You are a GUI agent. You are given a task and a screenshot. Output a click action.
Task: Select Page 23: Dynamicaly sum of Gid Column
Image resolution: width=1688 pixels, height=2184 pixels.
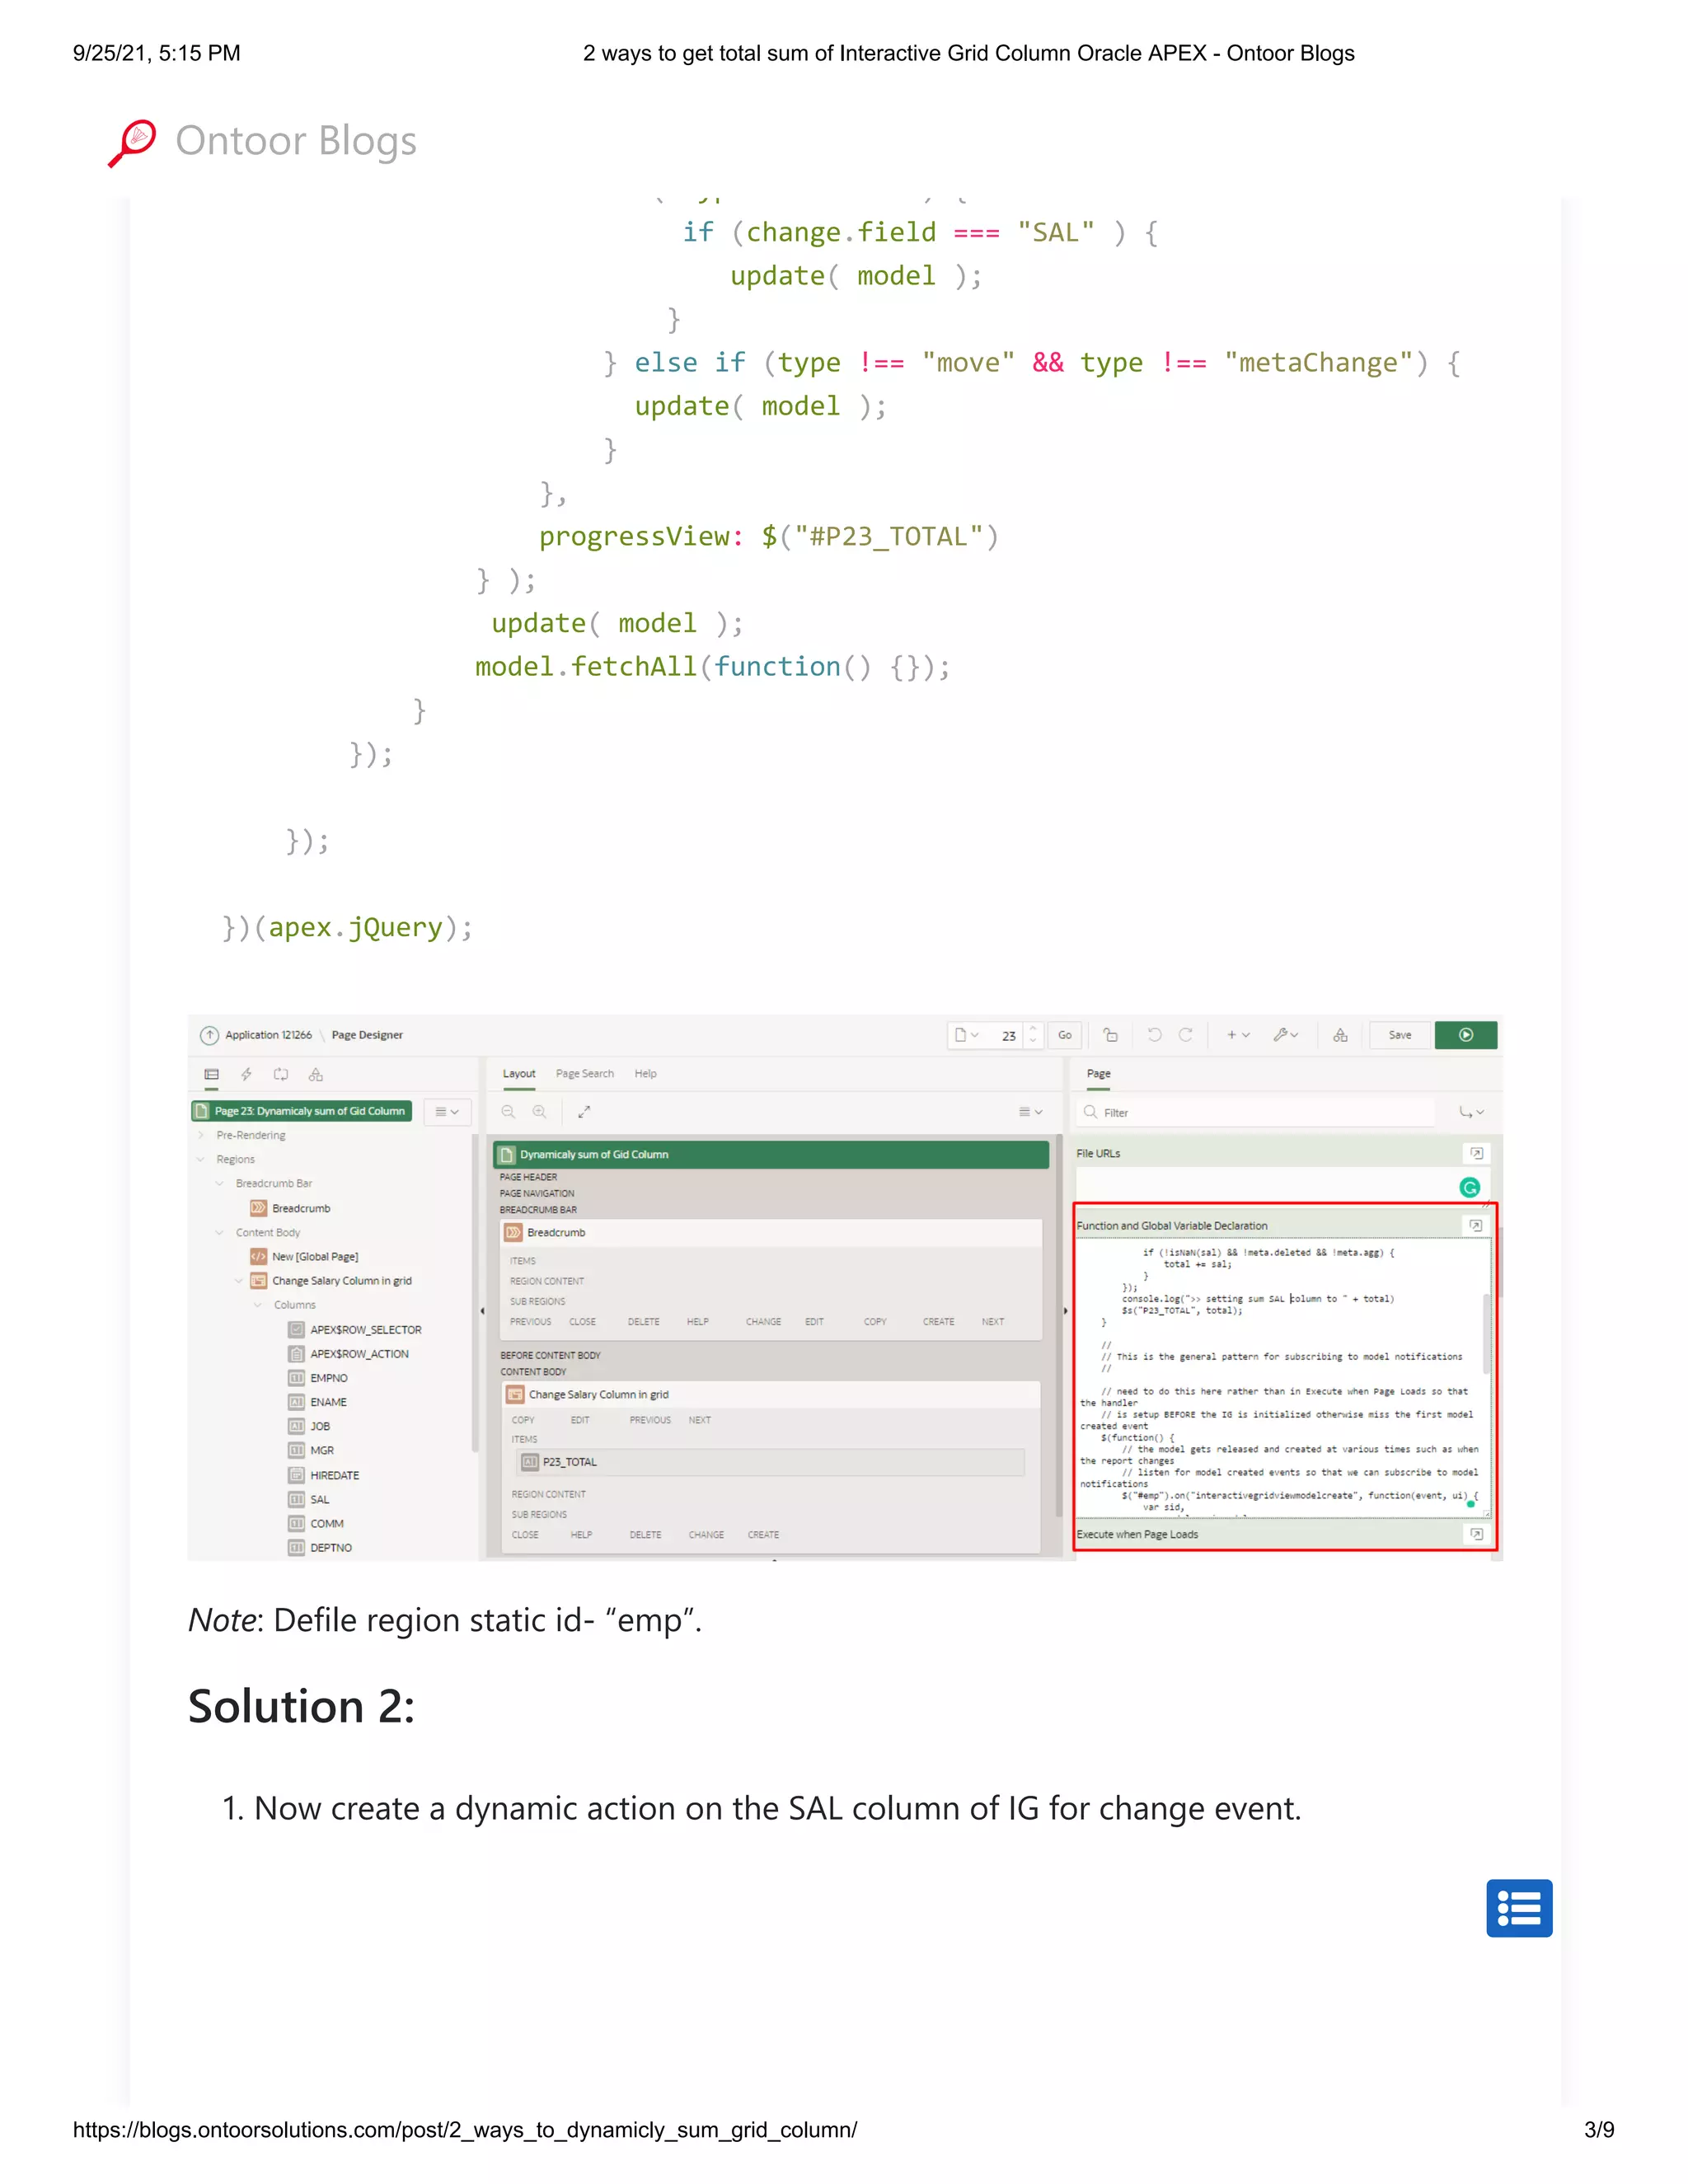click(x=301, y=1111)
